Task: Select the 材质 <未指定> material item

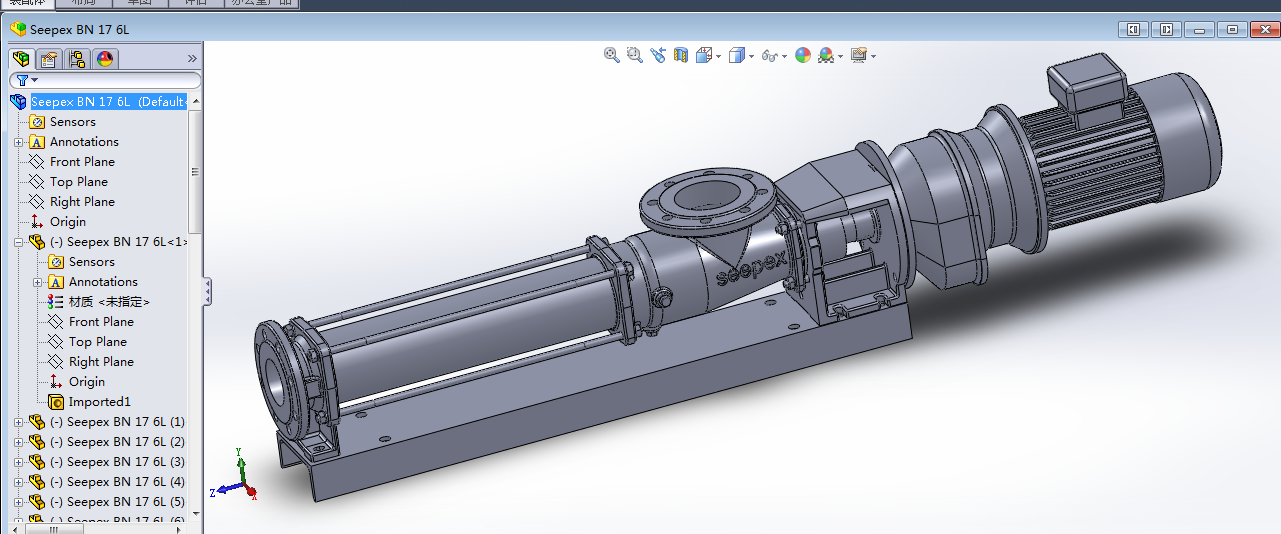Action: pos(109,302)
